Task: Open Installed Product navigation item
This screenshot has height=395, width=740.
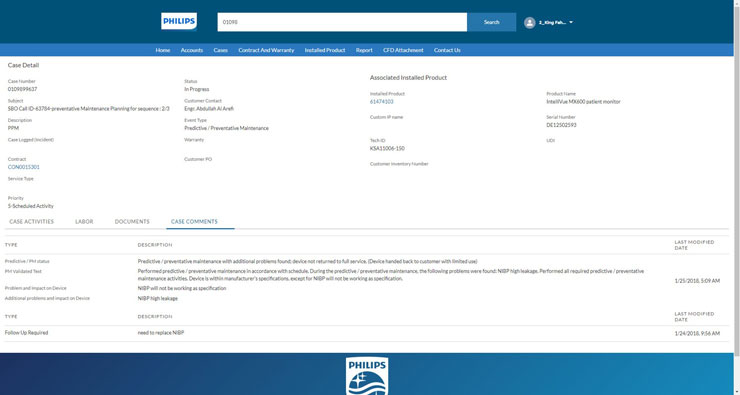Action: [x=325, y=50]
